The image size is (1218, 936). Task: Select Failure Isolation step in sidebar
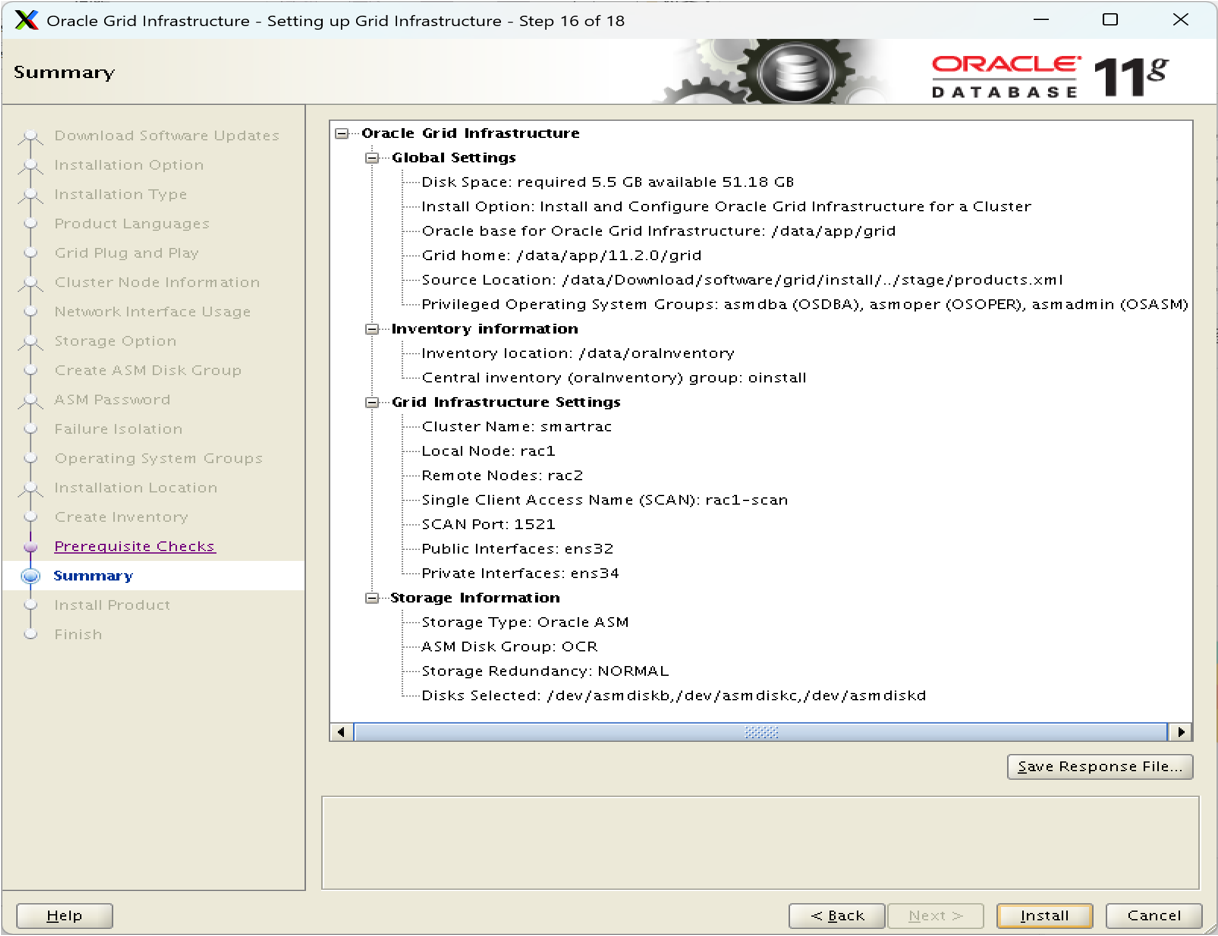coord(119,429)
